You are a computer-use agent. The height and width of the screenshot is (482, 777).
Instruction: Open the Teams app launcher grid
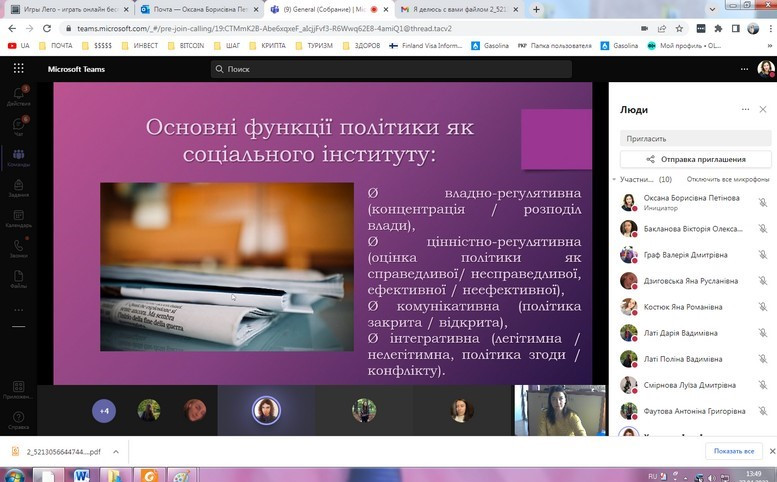click(x=18, y=68)
